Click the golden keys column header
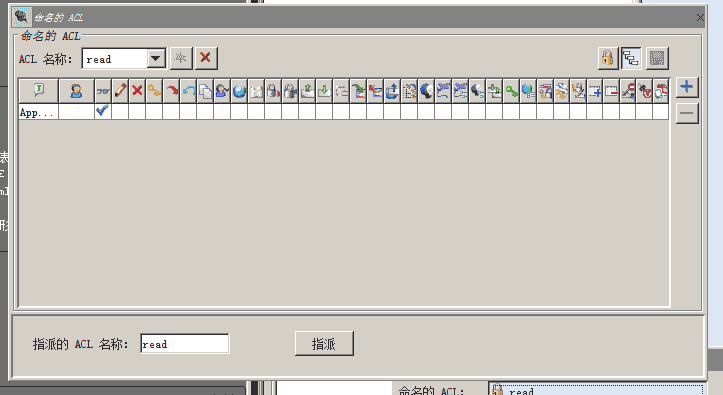This screenshot has height=395, width=723. (x=154, y=91)
